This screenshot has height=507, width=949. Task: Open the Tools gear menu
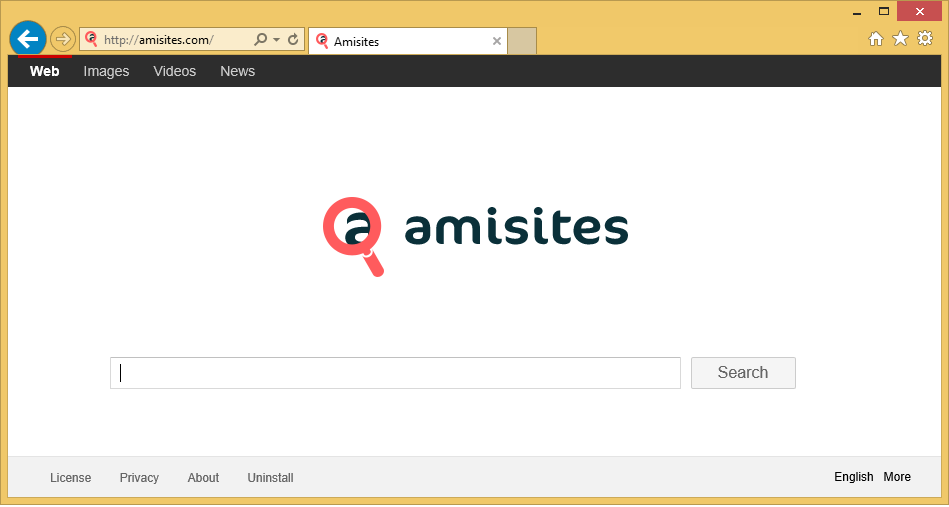point(925,39)
